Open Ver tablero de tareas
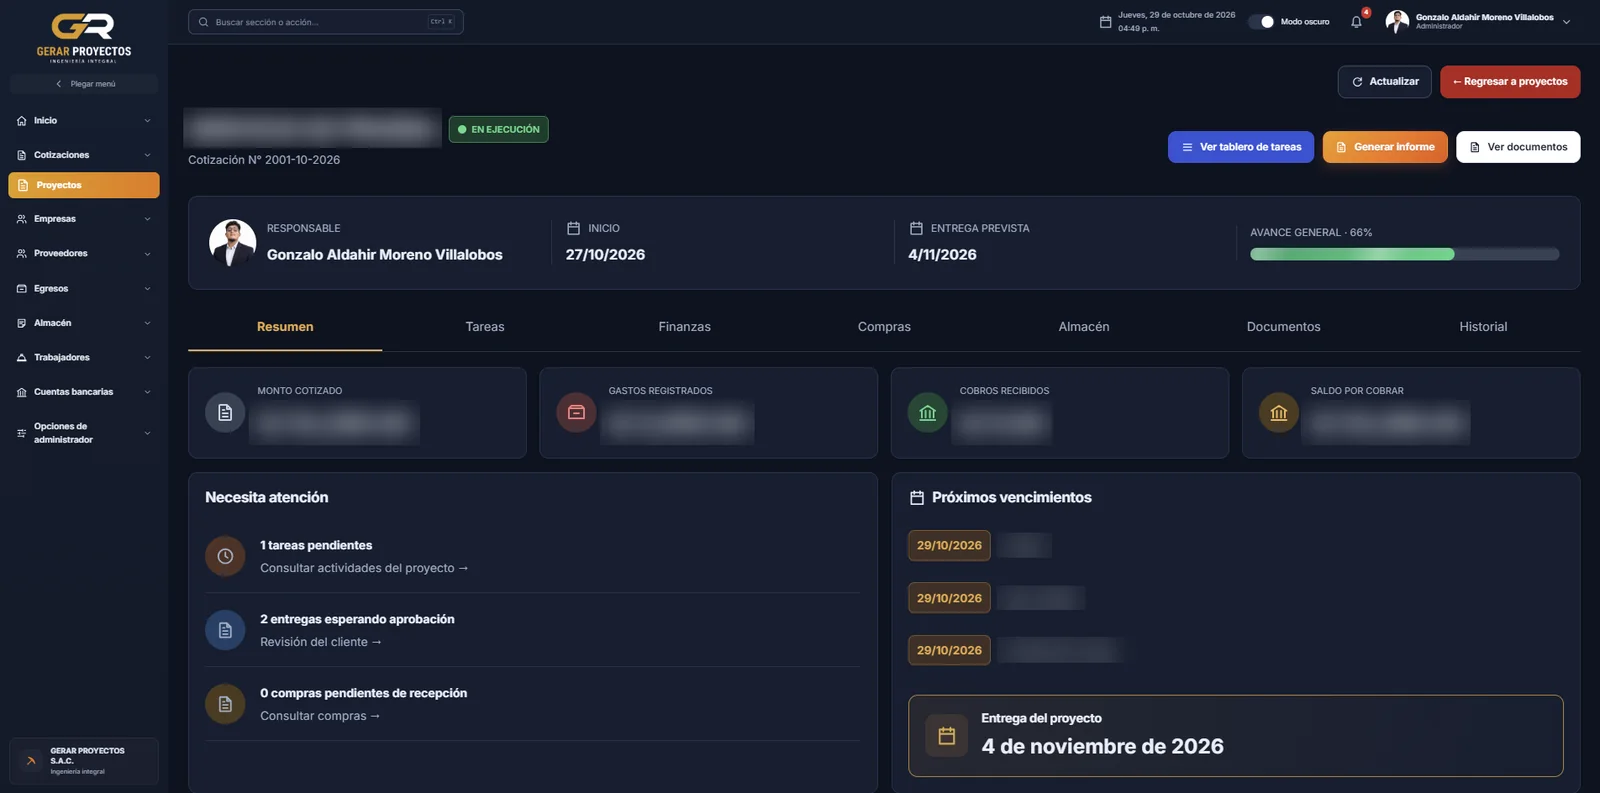This screenshot has width=1600, height=793. [x=1241, y=147]
